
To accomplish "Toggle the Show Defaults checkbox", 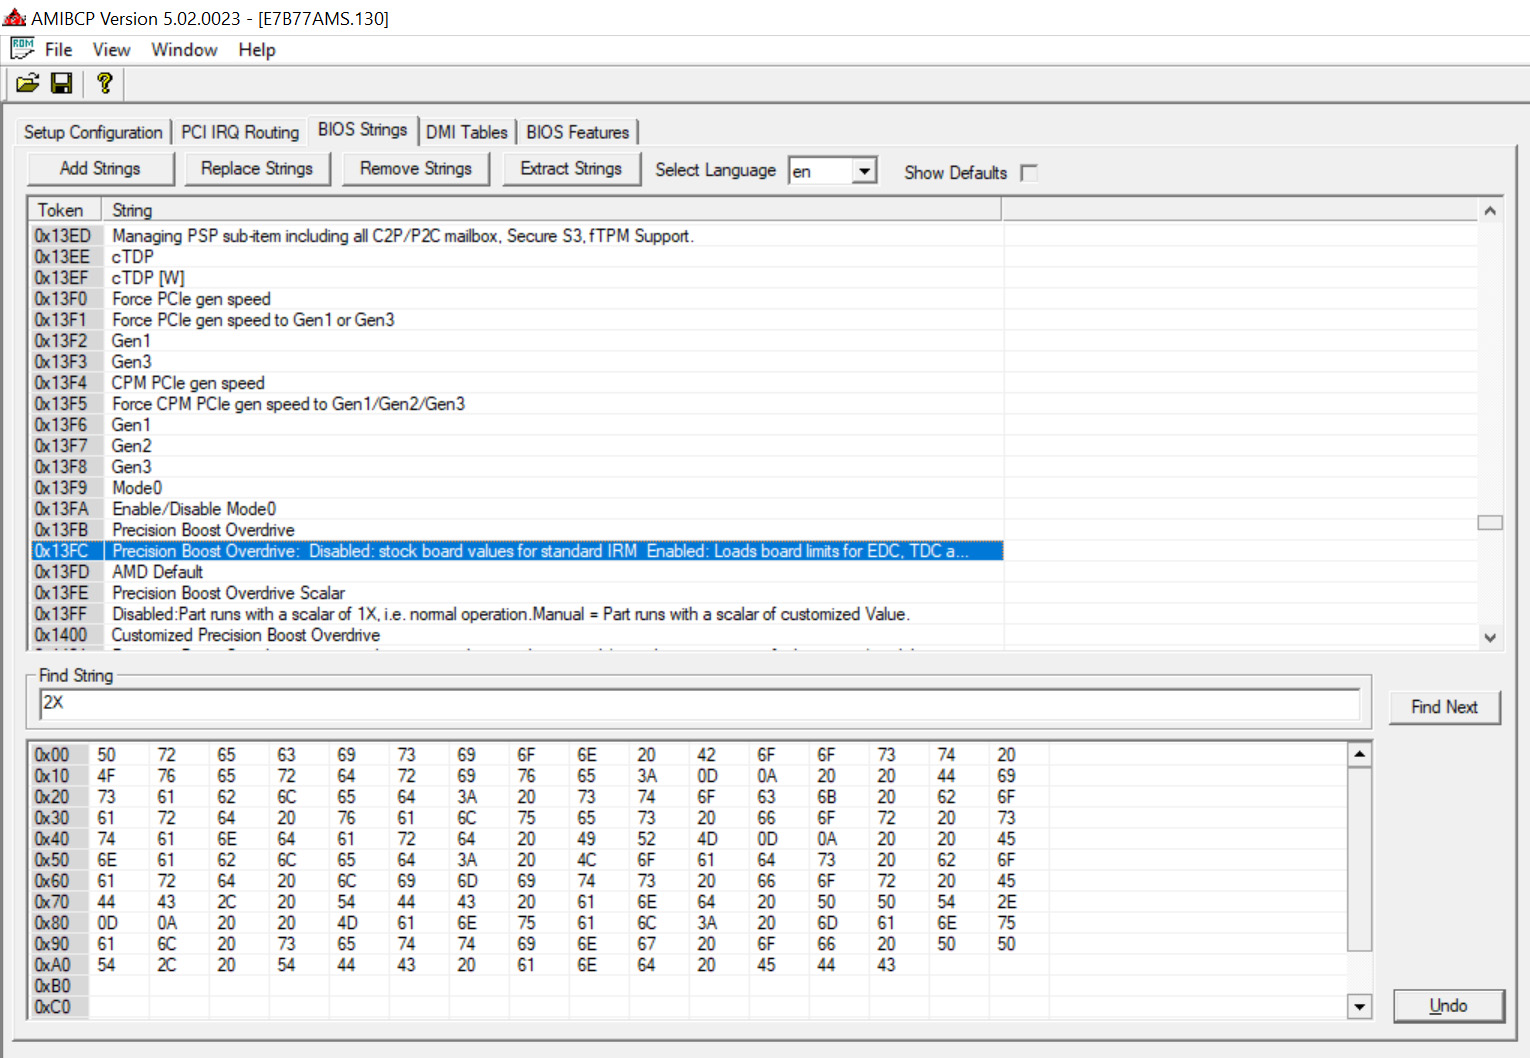I will (1029, 173).
